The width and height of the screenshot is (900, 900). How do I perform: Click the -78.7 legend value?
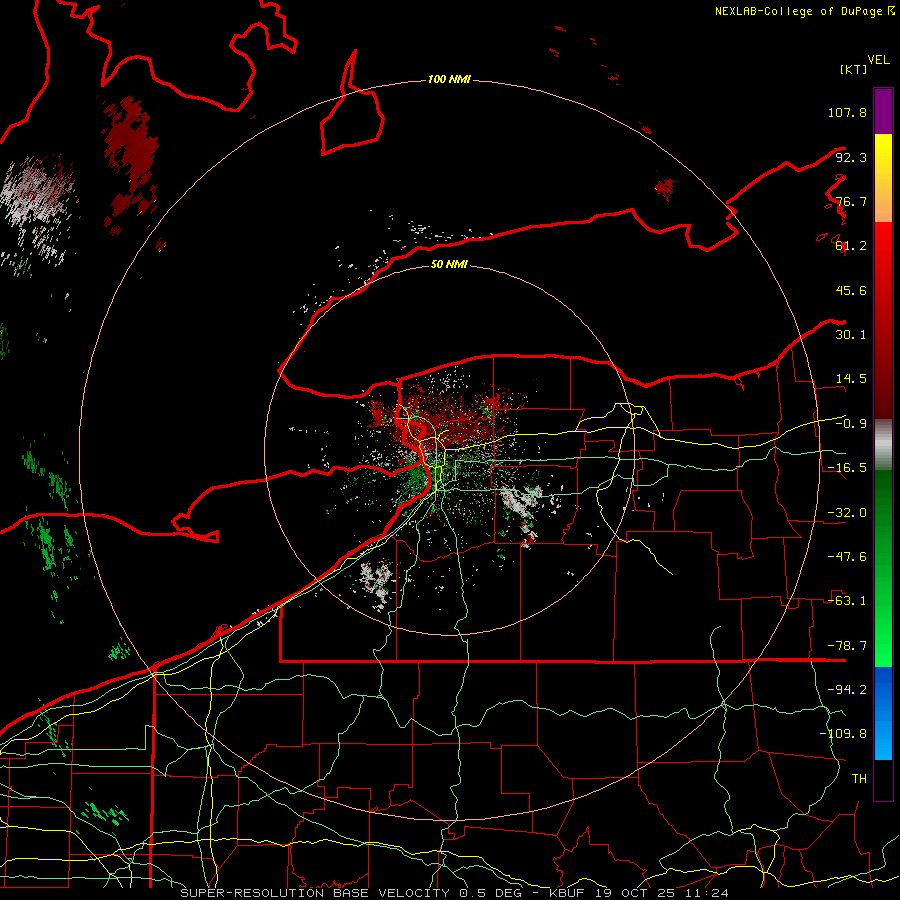tap(847, 646)
